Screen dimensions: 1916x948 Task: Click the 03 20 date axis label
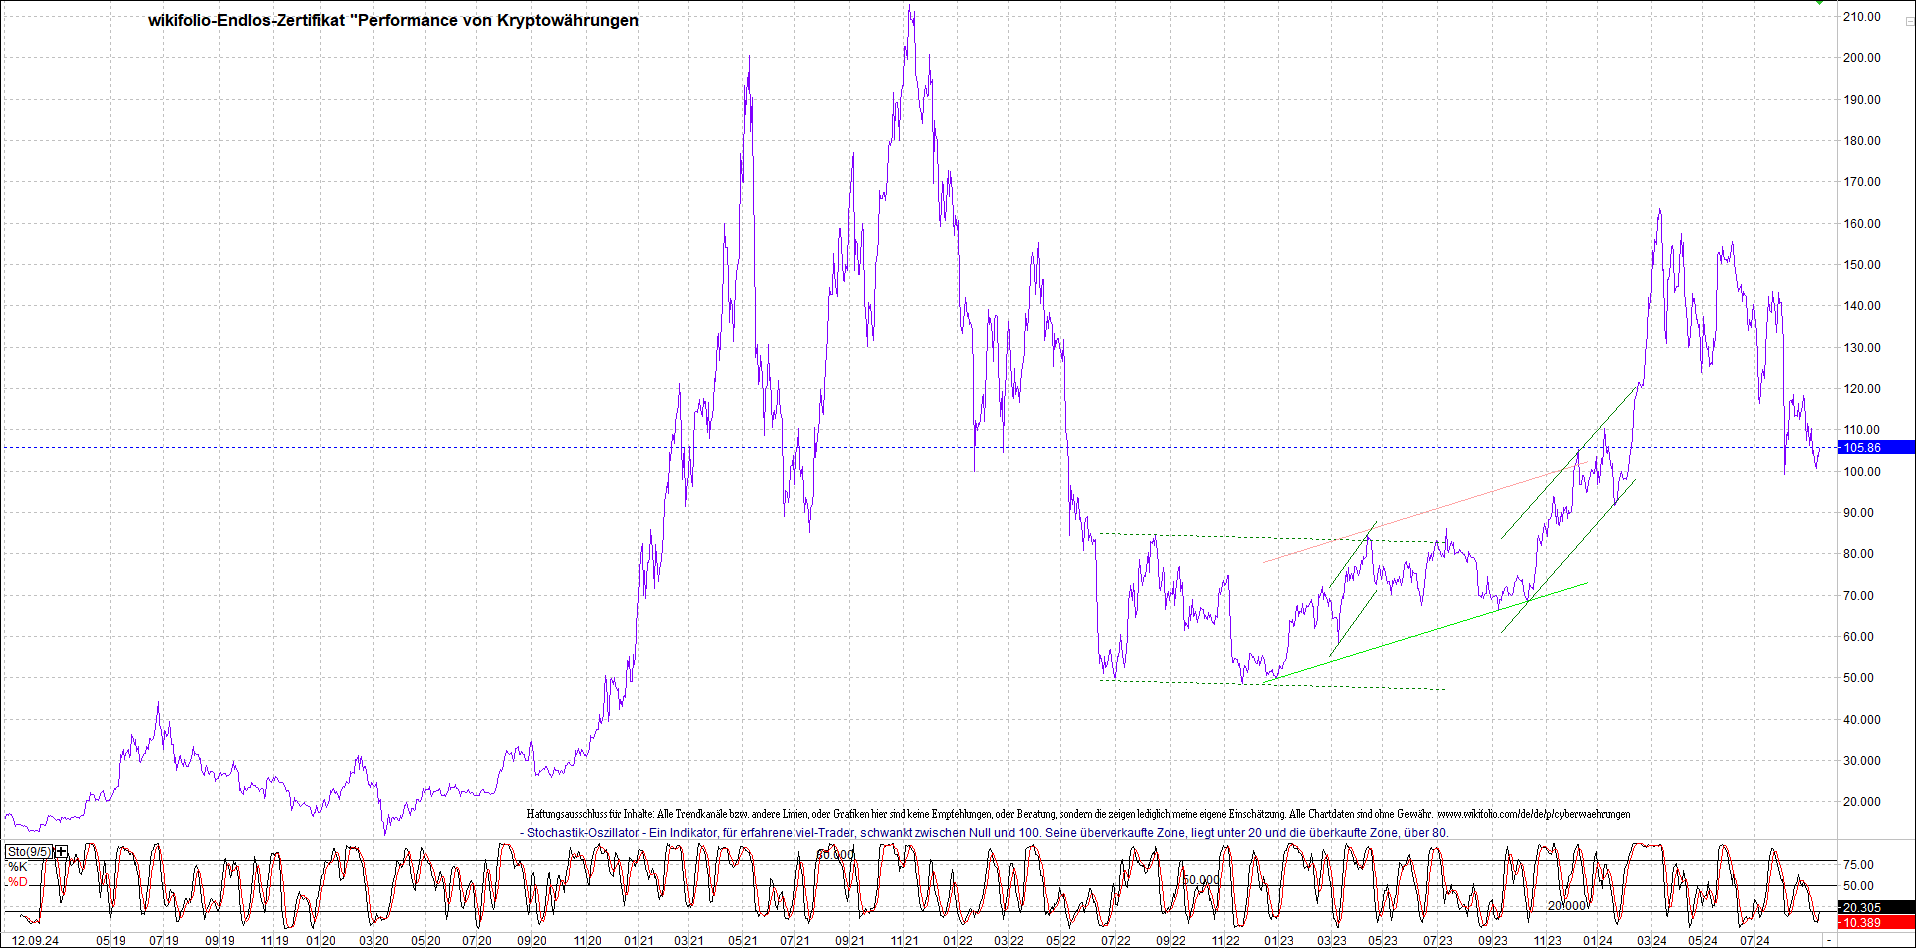coord(374,941)
